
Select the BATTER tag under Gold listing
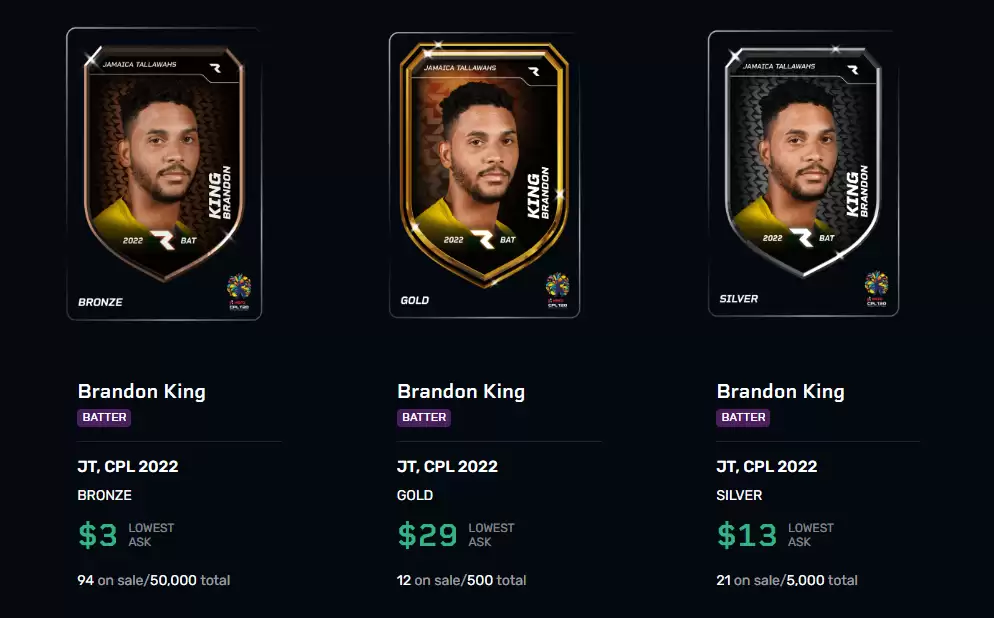point(423,417)
